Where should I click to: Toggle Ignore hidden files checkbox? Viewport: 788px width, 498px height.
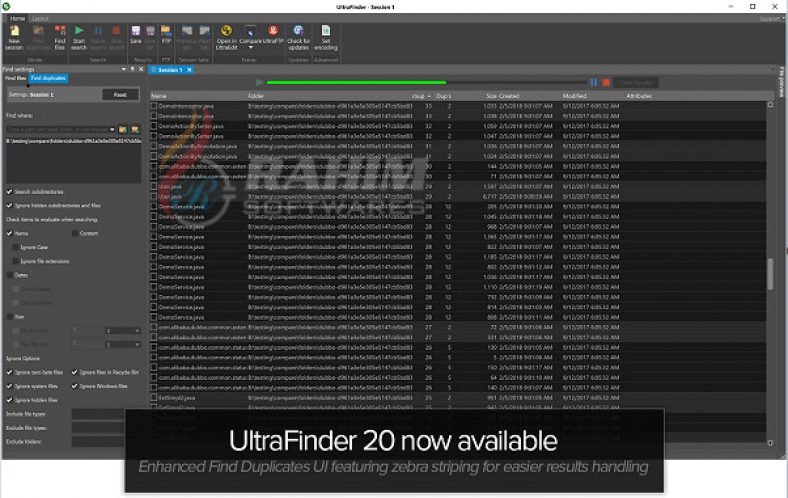(x=10, y=400)
